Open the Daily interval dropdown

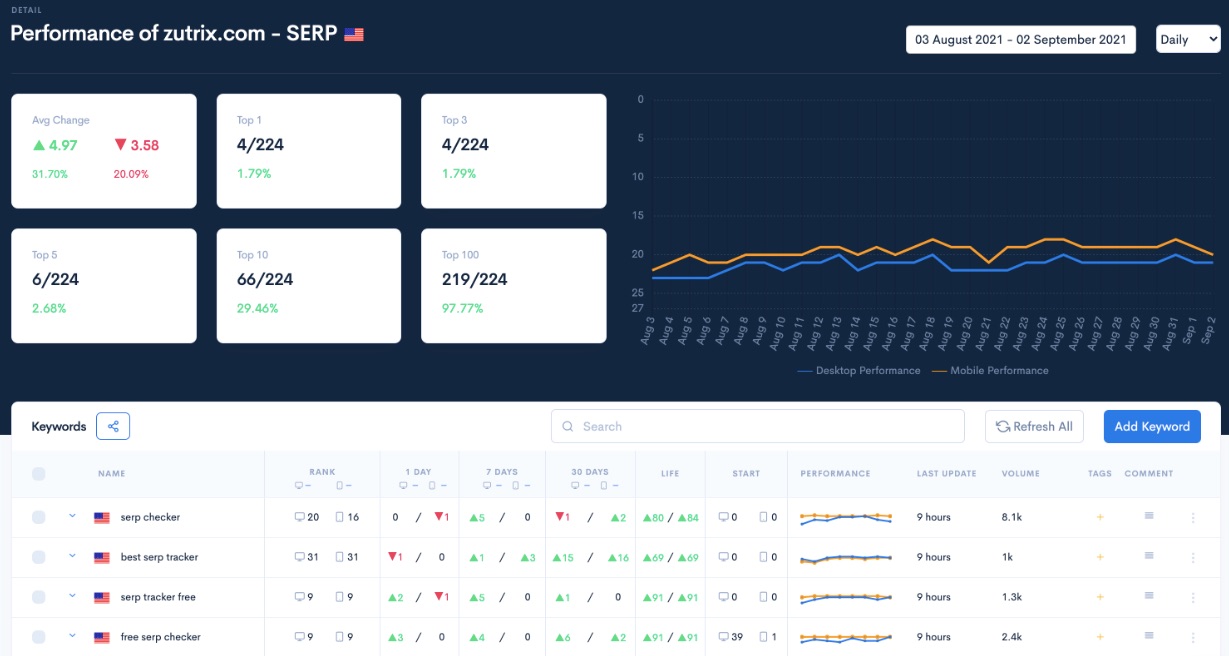[x=1188, y=39]
